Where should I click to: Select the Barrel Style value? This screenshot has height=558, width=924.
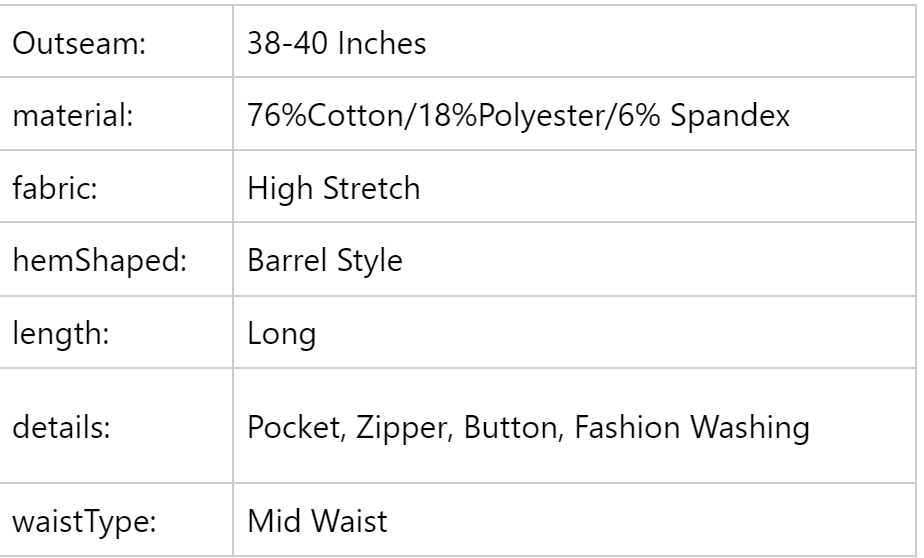tap(325, 262)
